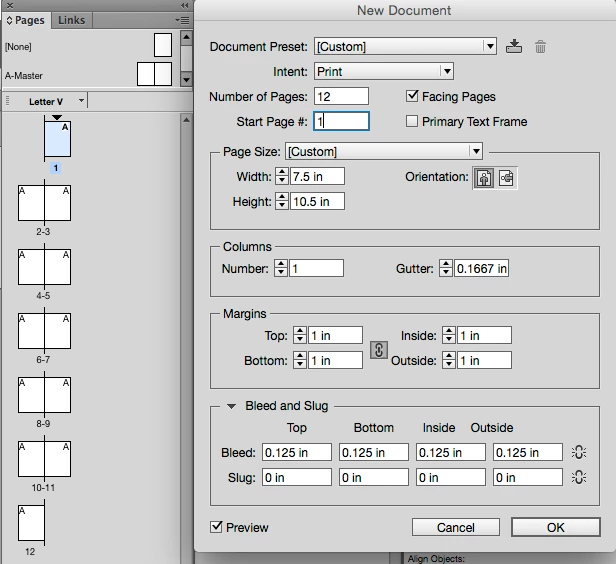Viewport: 616px width, 564px height.
Task: Open the Intent dropdown
Action: click(384, 71)
